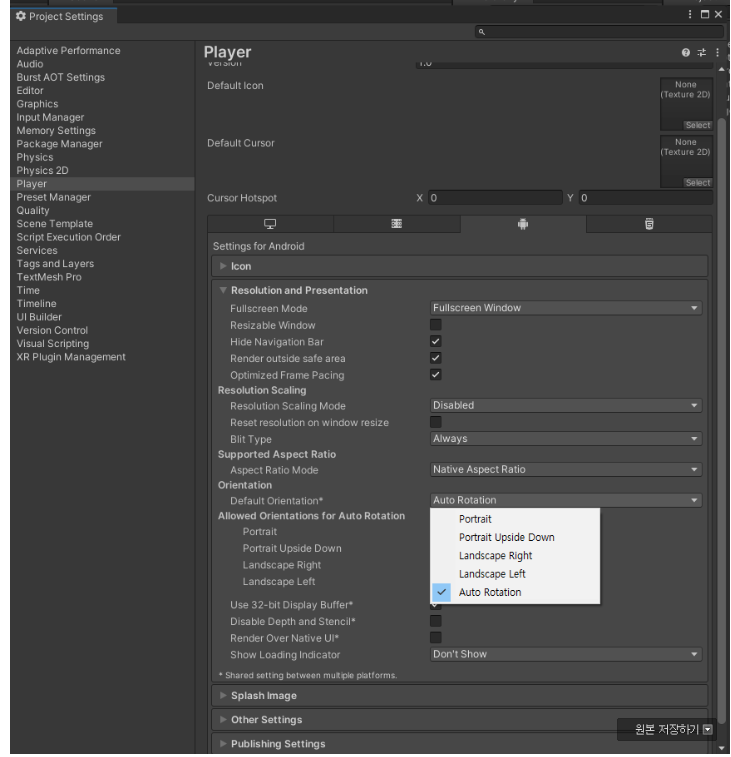Choose Landscape Left in dropdown list

[515, 575]
